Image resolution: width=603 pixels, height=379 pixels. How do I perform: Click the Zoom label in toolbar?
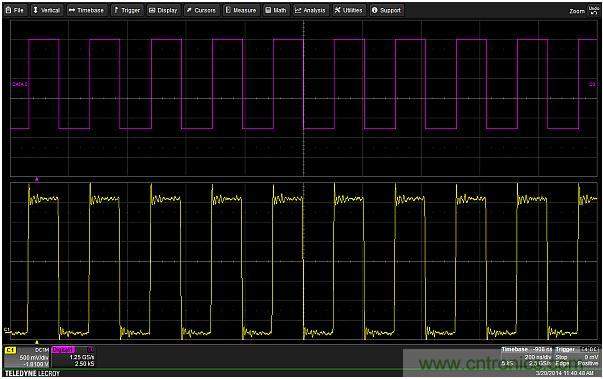577,11
